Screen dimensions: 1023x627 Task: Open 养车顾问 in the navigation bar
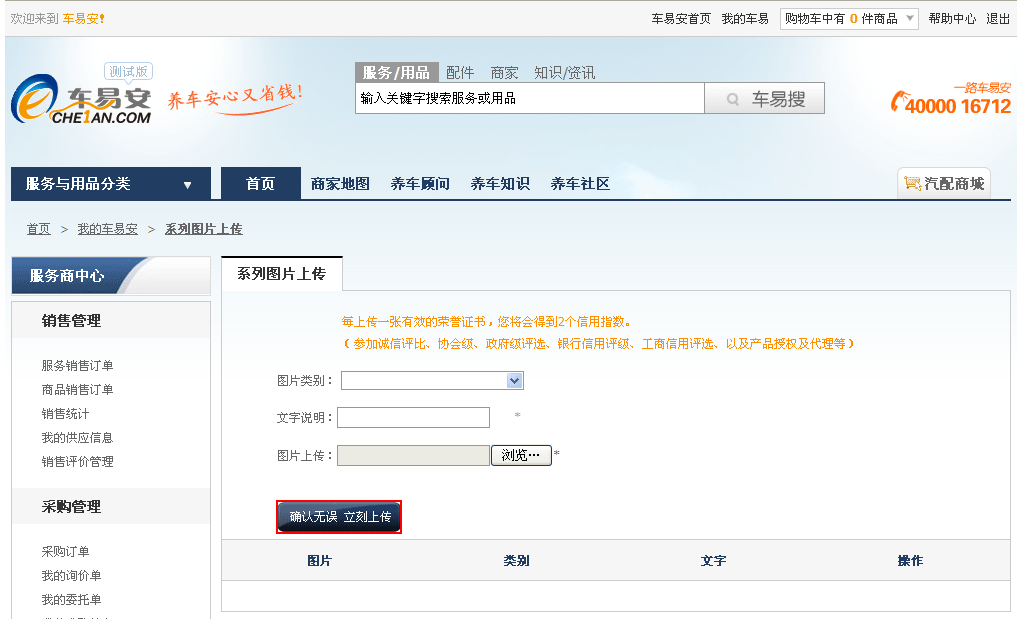tap(420, 184)
